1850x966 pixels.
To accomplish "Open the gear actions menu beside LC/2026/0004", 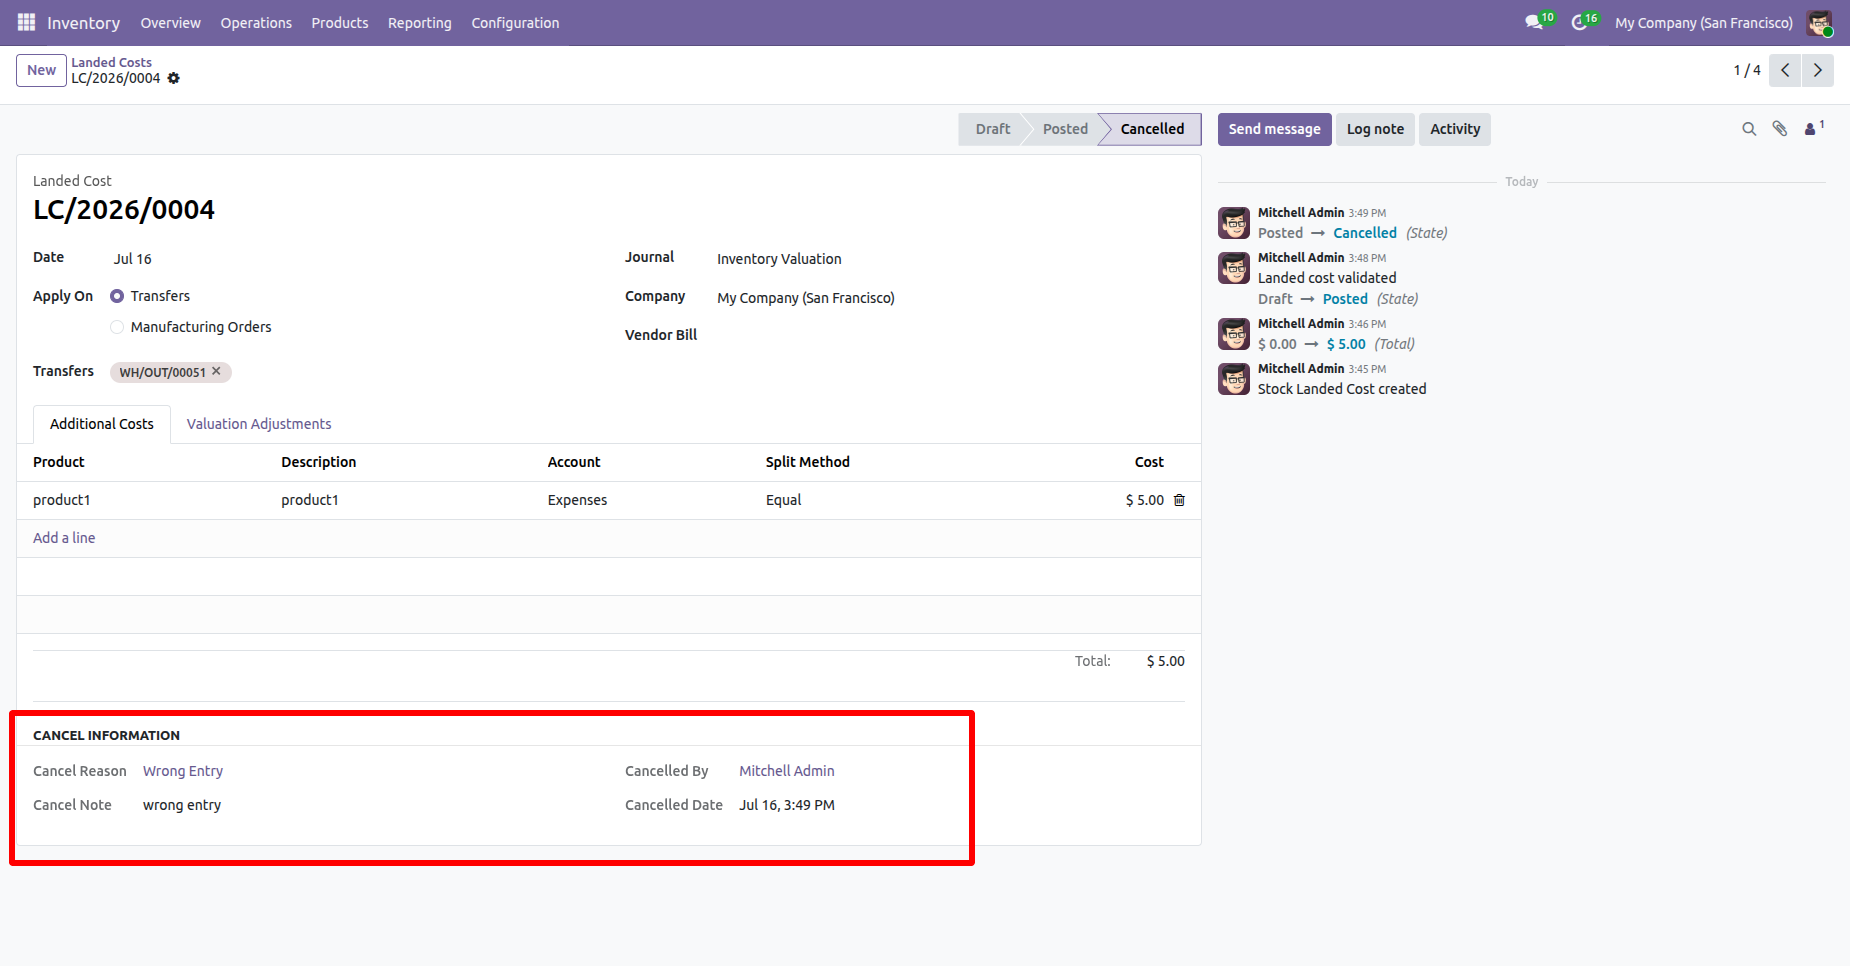I will pos(174,78).
